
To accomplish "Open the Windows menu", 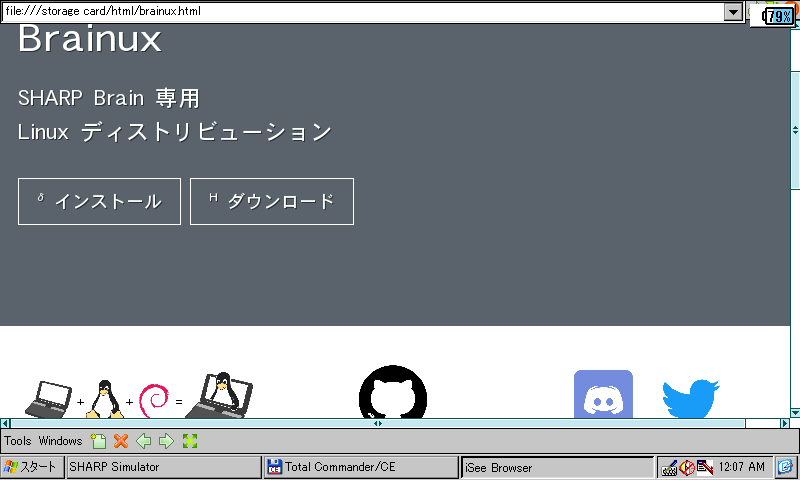I will click(60, 441).
